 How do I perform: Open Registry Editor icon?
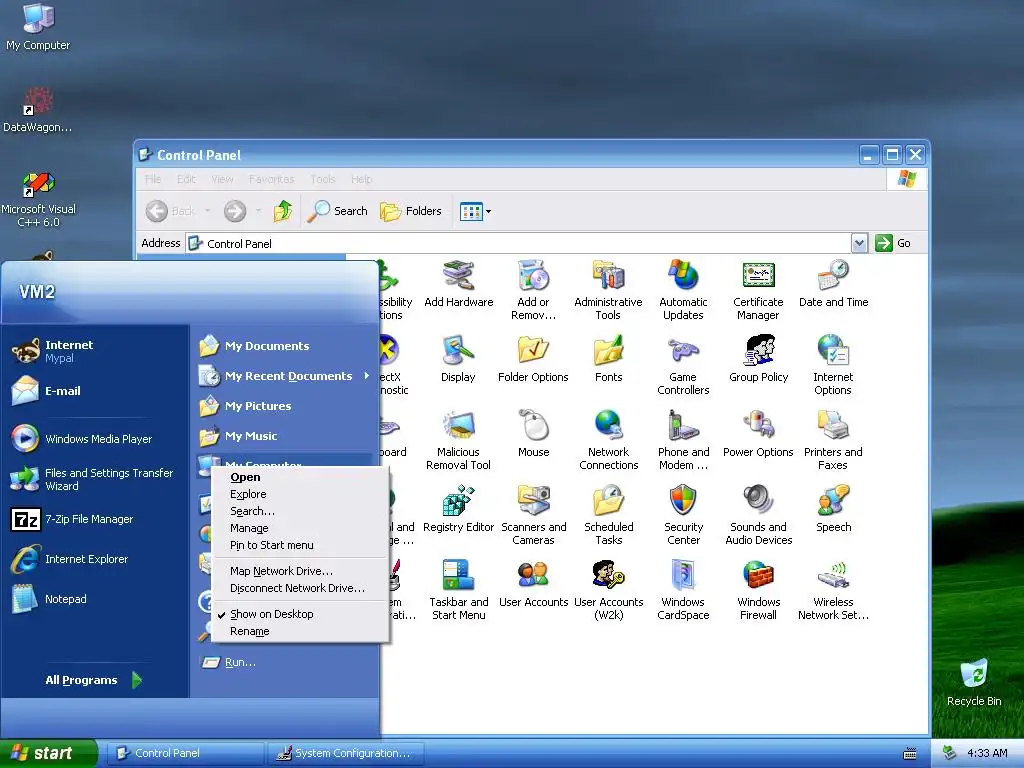pos(458,509)
